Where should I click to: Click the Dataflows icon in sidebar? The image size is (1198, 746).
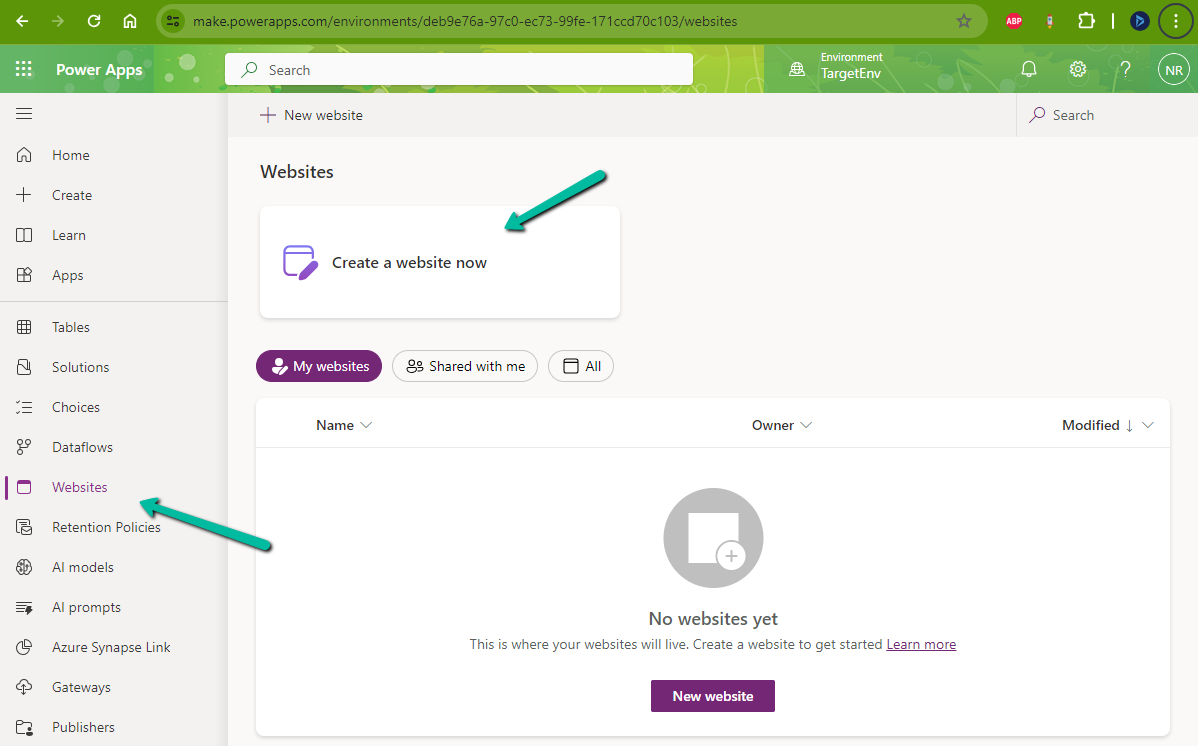tap(24, 447)
